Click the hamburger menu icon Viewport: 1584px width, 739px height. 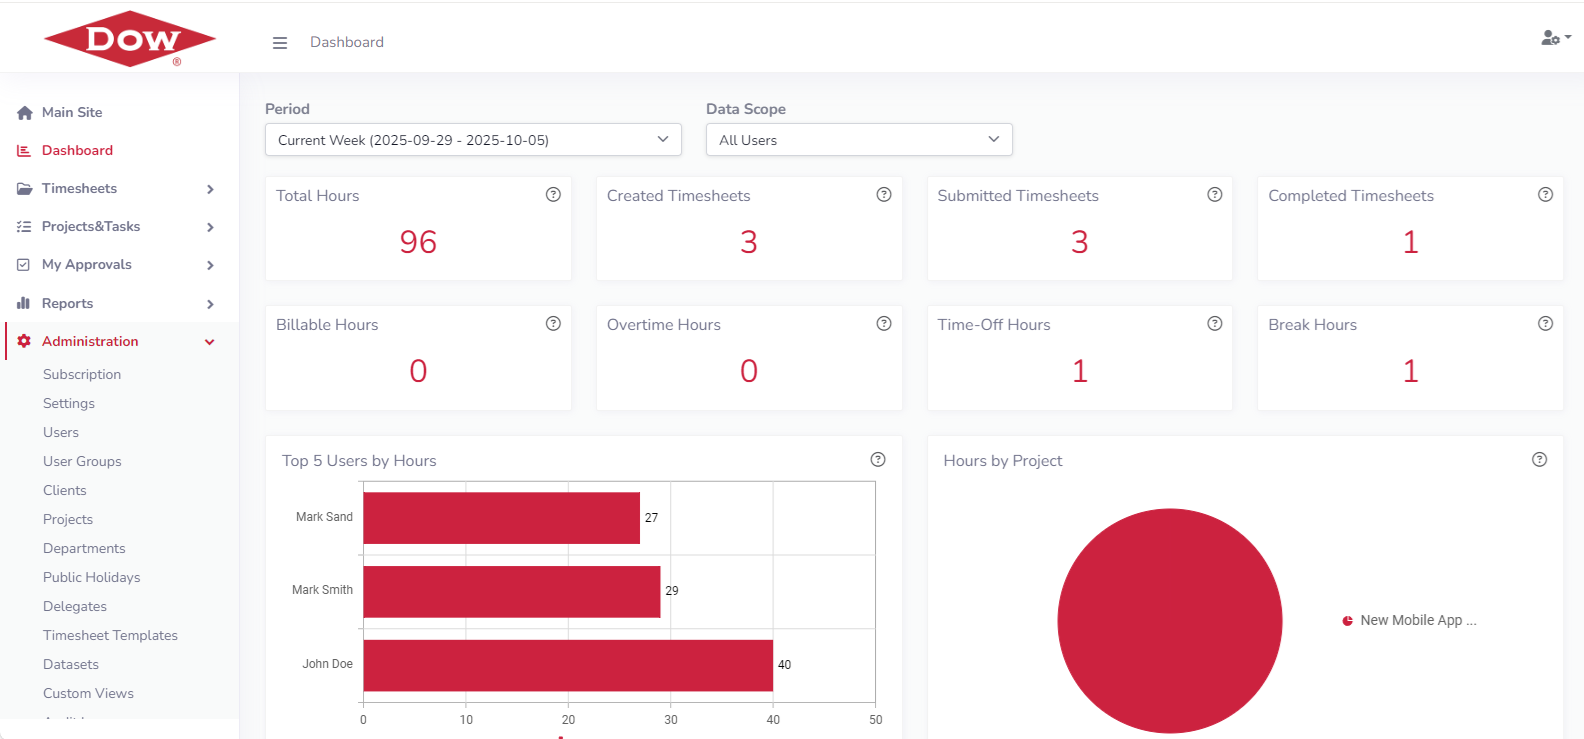click(x=280, y=43)
